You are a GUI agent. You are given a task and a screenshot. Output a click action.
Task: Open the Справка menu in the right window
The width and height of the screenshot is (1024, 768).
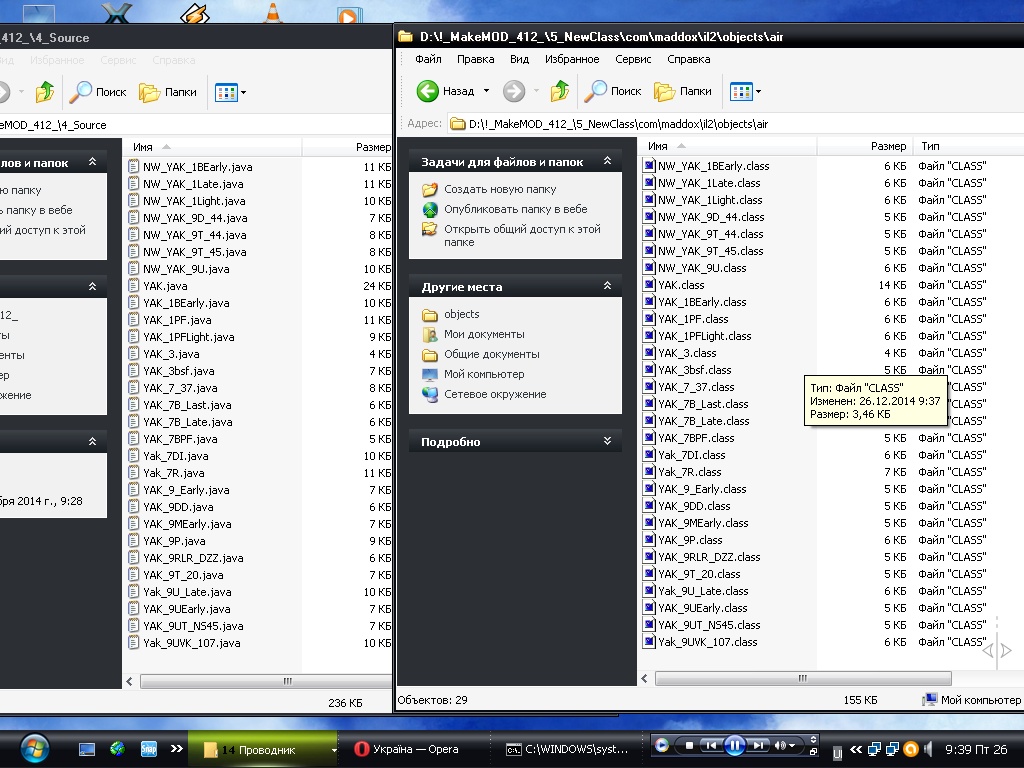point(688,59)
